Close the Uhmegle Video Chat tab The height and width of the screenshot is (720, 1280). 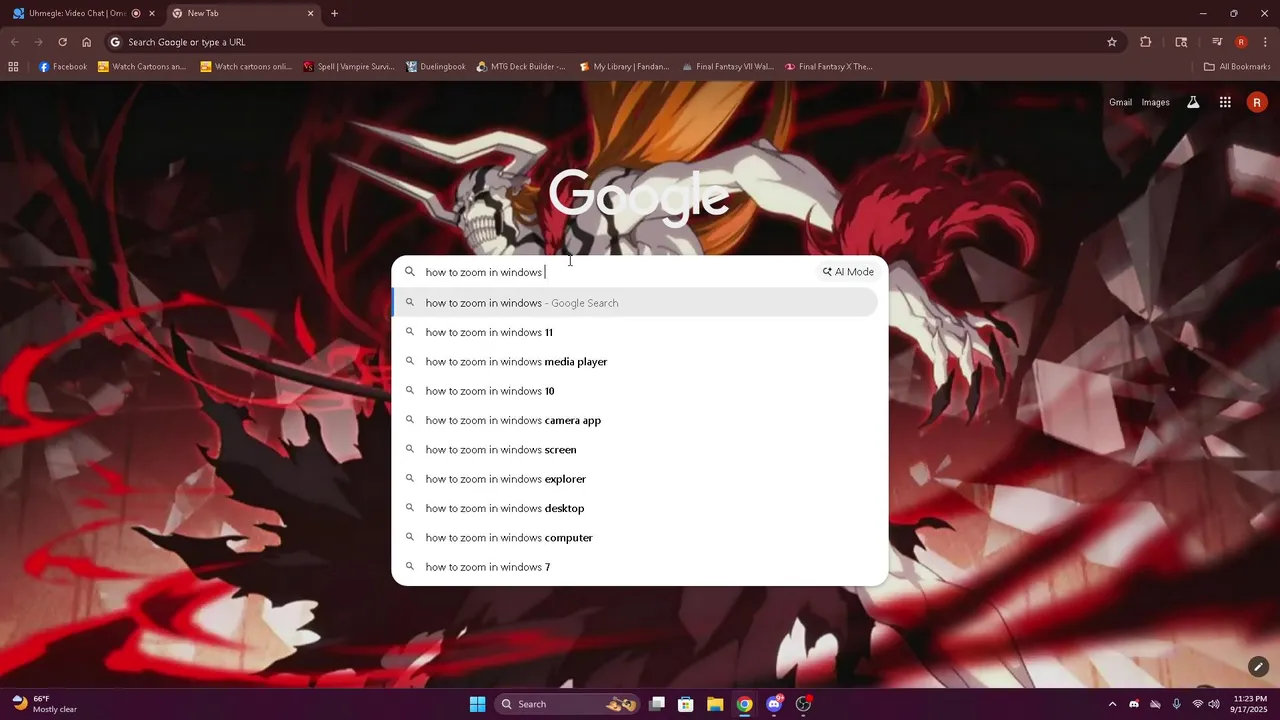click(x=152, y=13)
